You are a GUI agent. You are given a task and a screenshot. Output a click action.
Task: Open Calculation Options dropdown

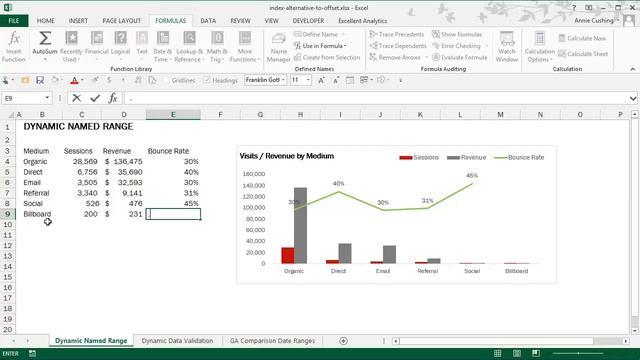click(540, 47)
